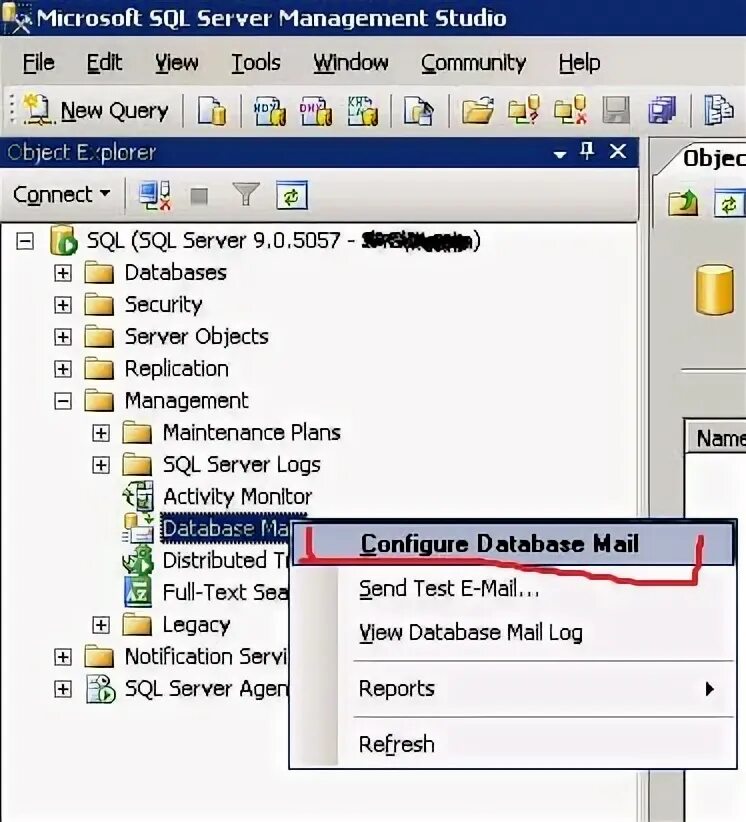Click the Filter funnel icon

click(245, 195)
